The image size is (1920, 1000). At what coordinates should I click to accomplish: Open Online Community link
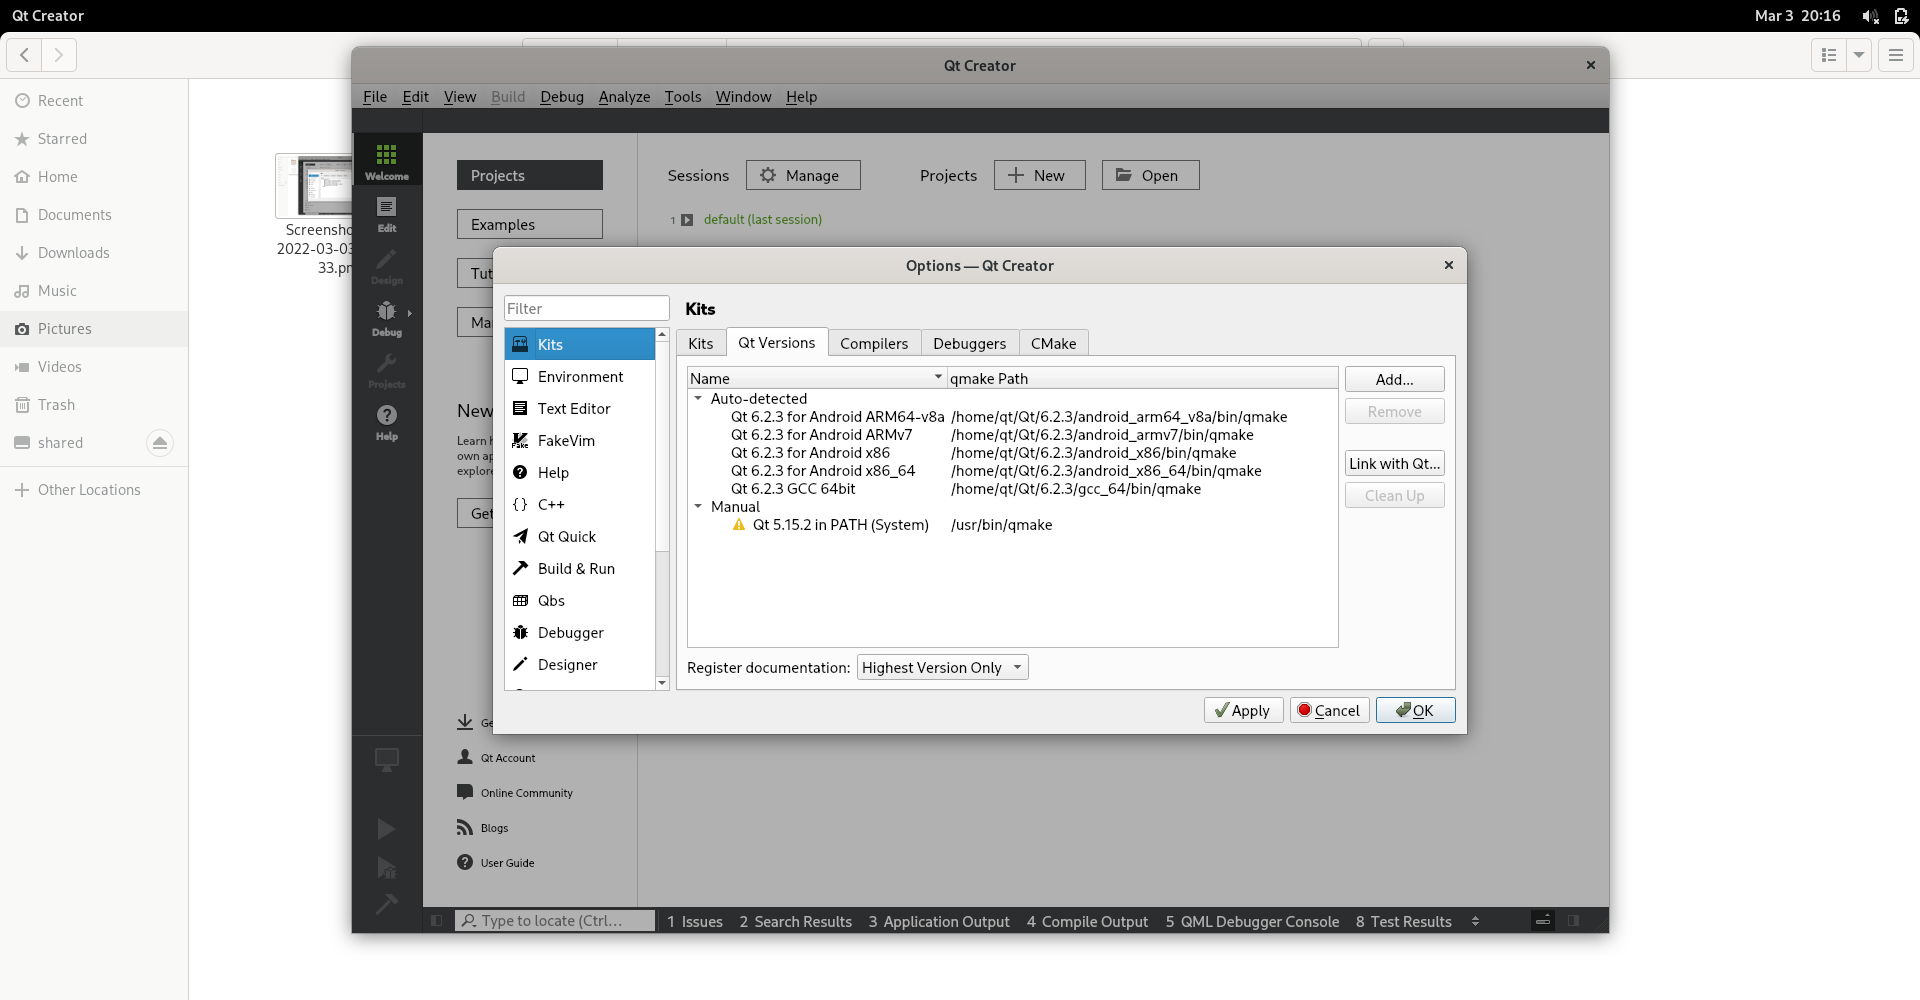[x=526, y=793]
